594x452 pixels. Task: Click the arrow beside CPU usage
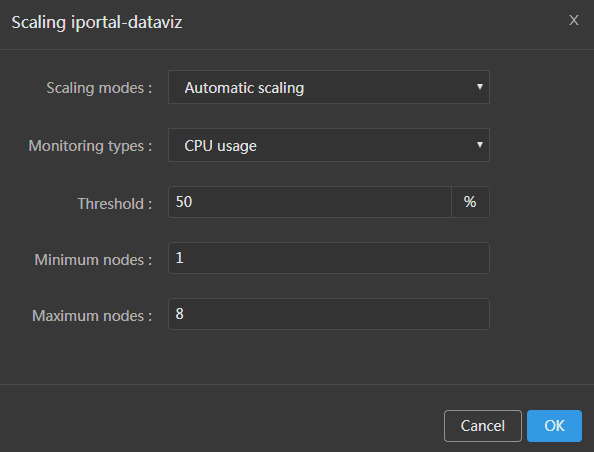[x=480, y=145]
